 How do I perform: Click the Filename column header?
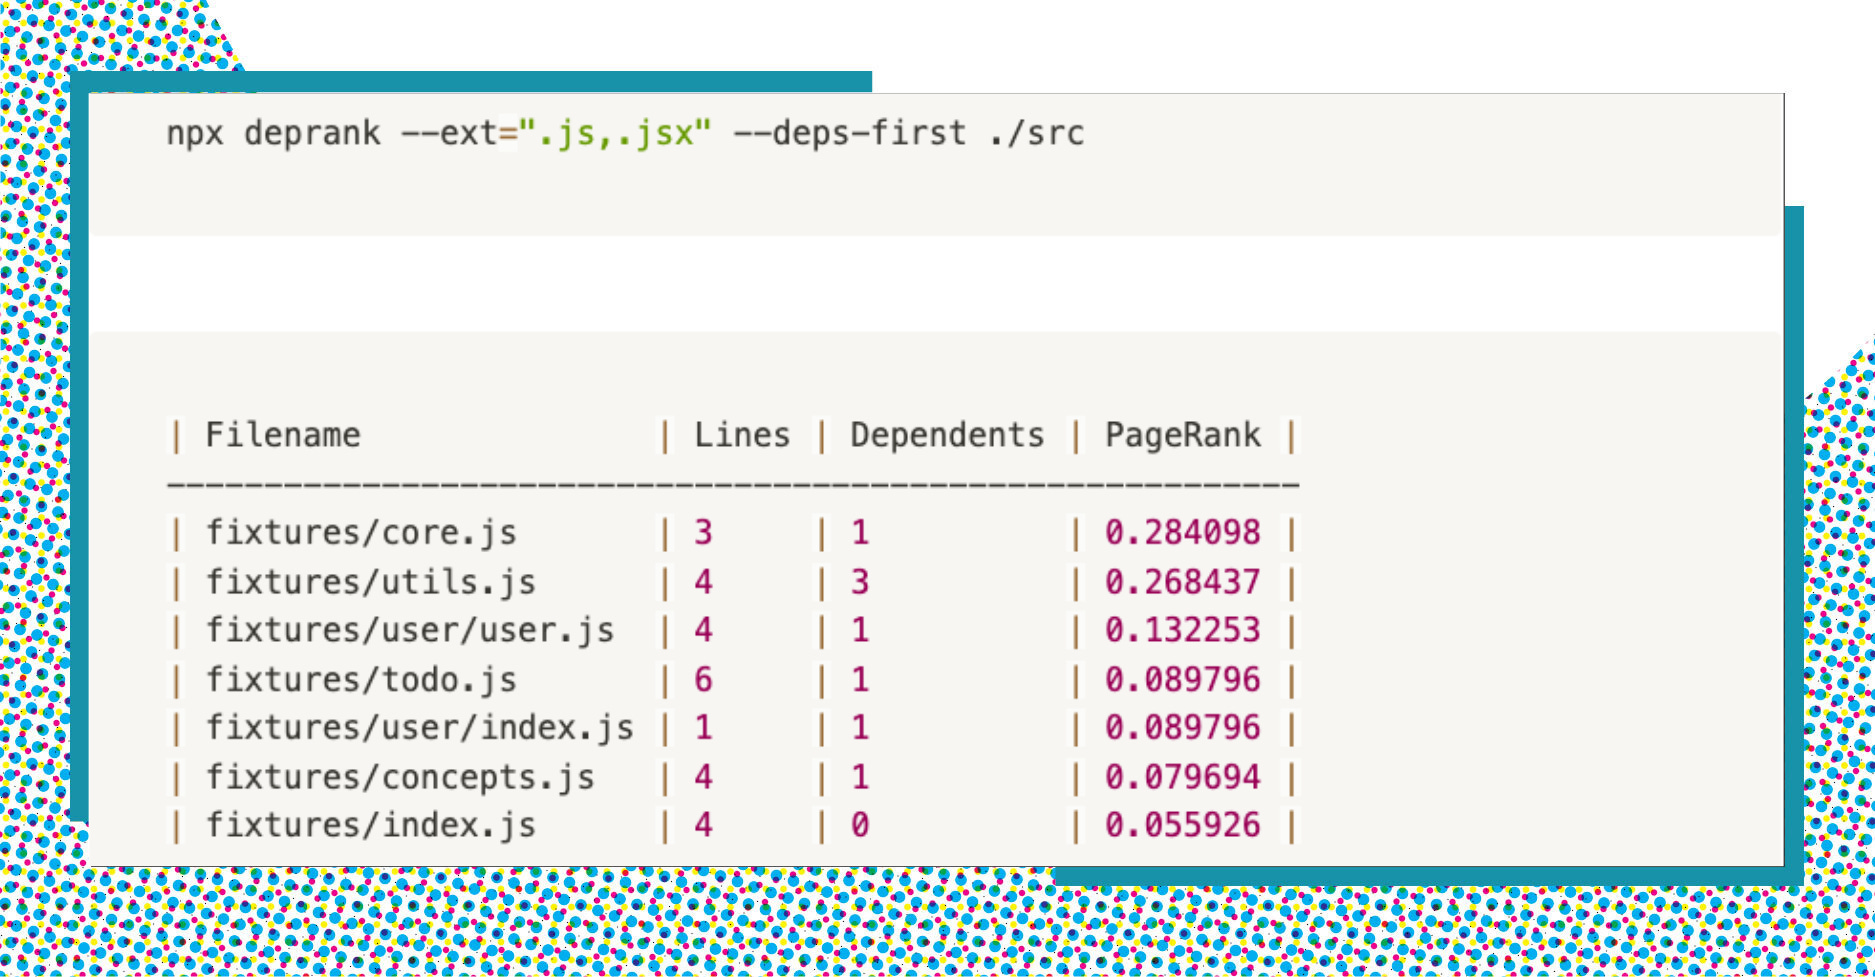[283, 435]
